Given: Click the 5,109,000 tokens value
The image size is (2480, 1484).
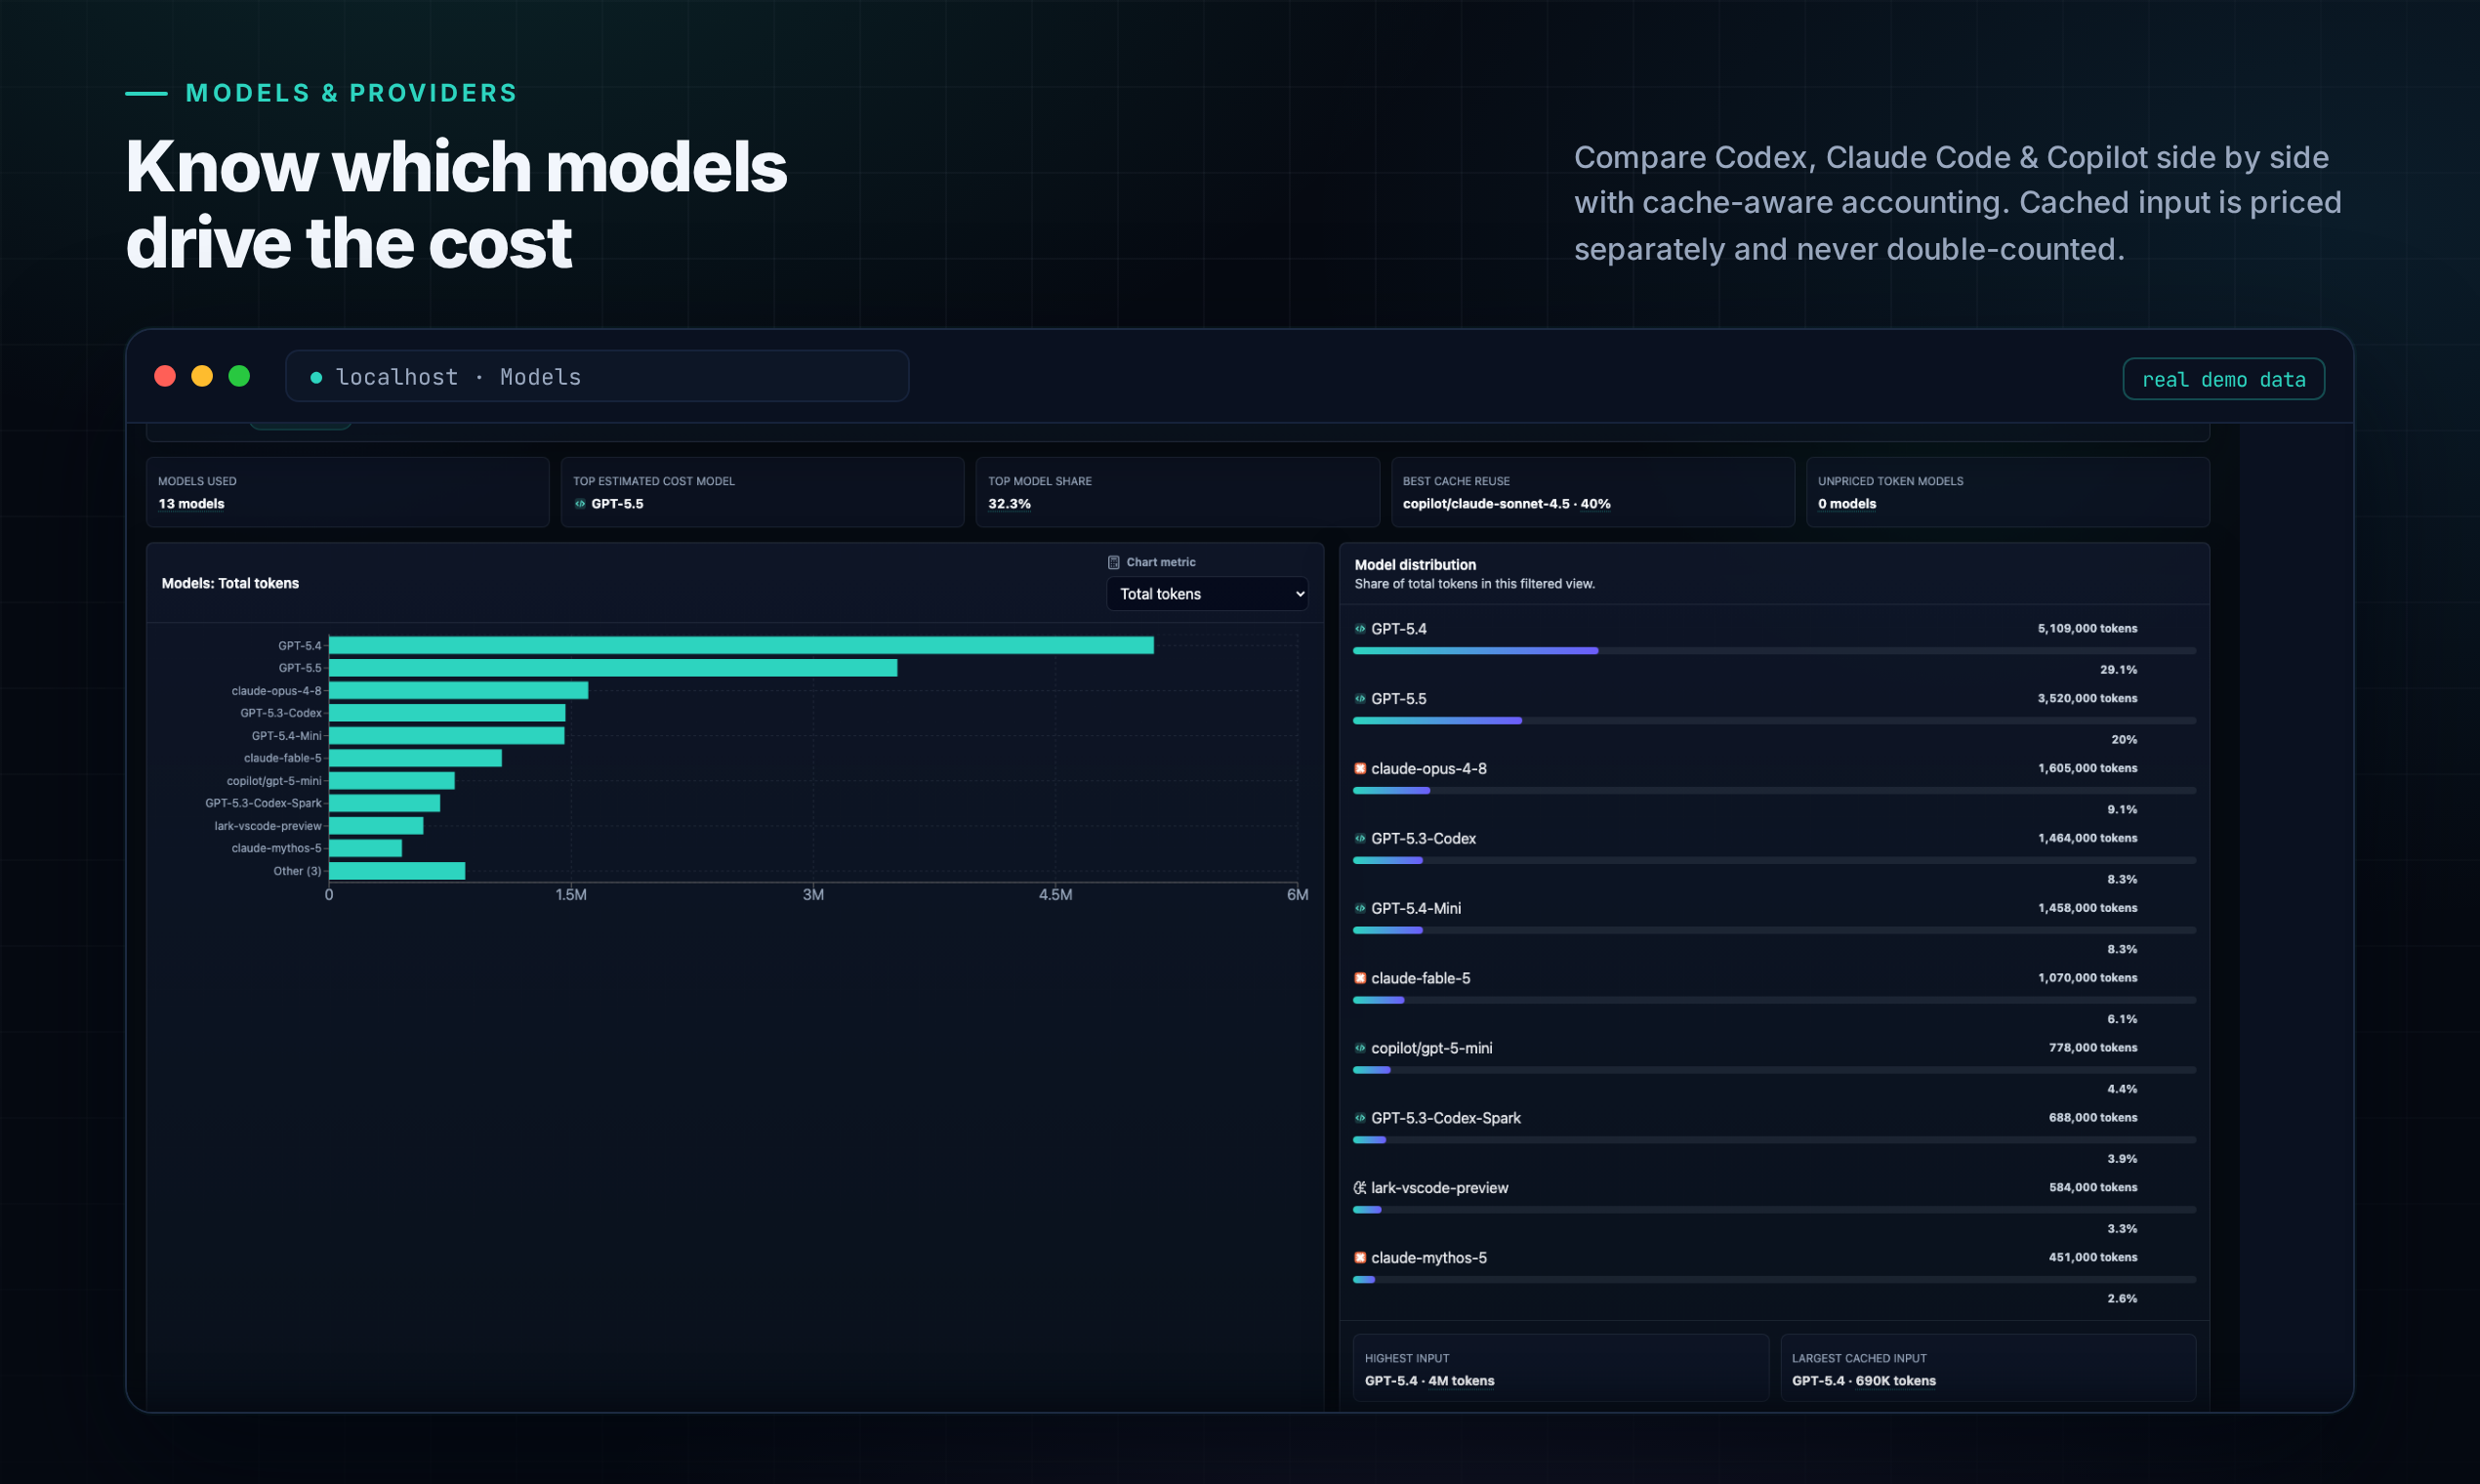Looking at the screenshot, I should 2087,629.
